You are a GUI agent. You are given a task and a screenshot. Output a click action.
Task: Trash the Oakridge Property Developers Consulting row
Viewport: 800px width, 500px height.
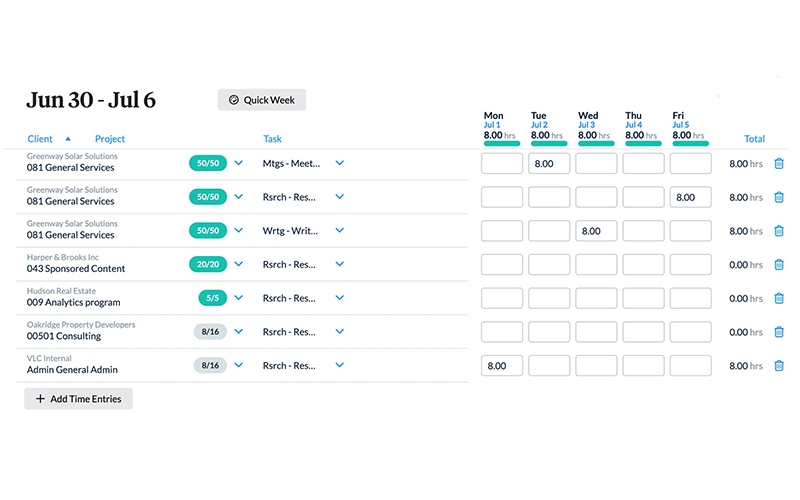[779, 332]
